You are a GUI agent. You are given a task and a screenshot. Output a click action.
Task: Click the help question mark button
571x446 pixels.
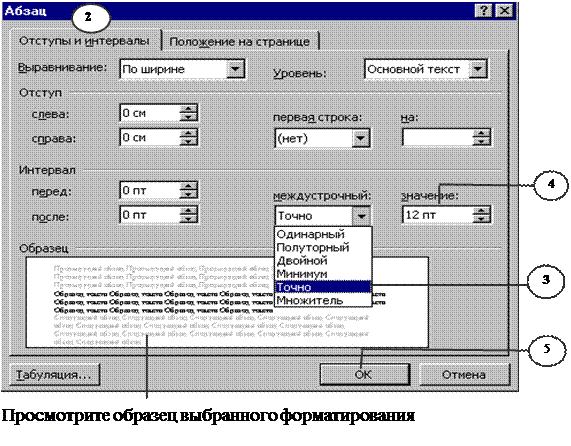click(484, 10)
